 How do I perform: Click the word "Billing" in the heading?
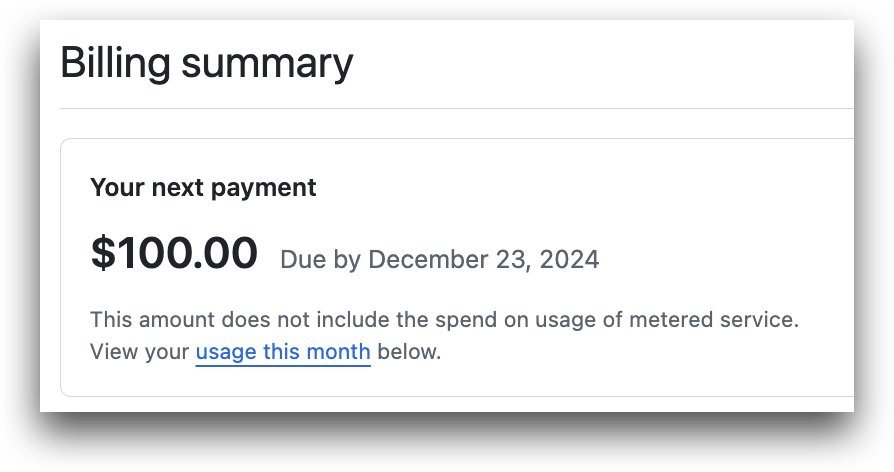coord(115,63)
